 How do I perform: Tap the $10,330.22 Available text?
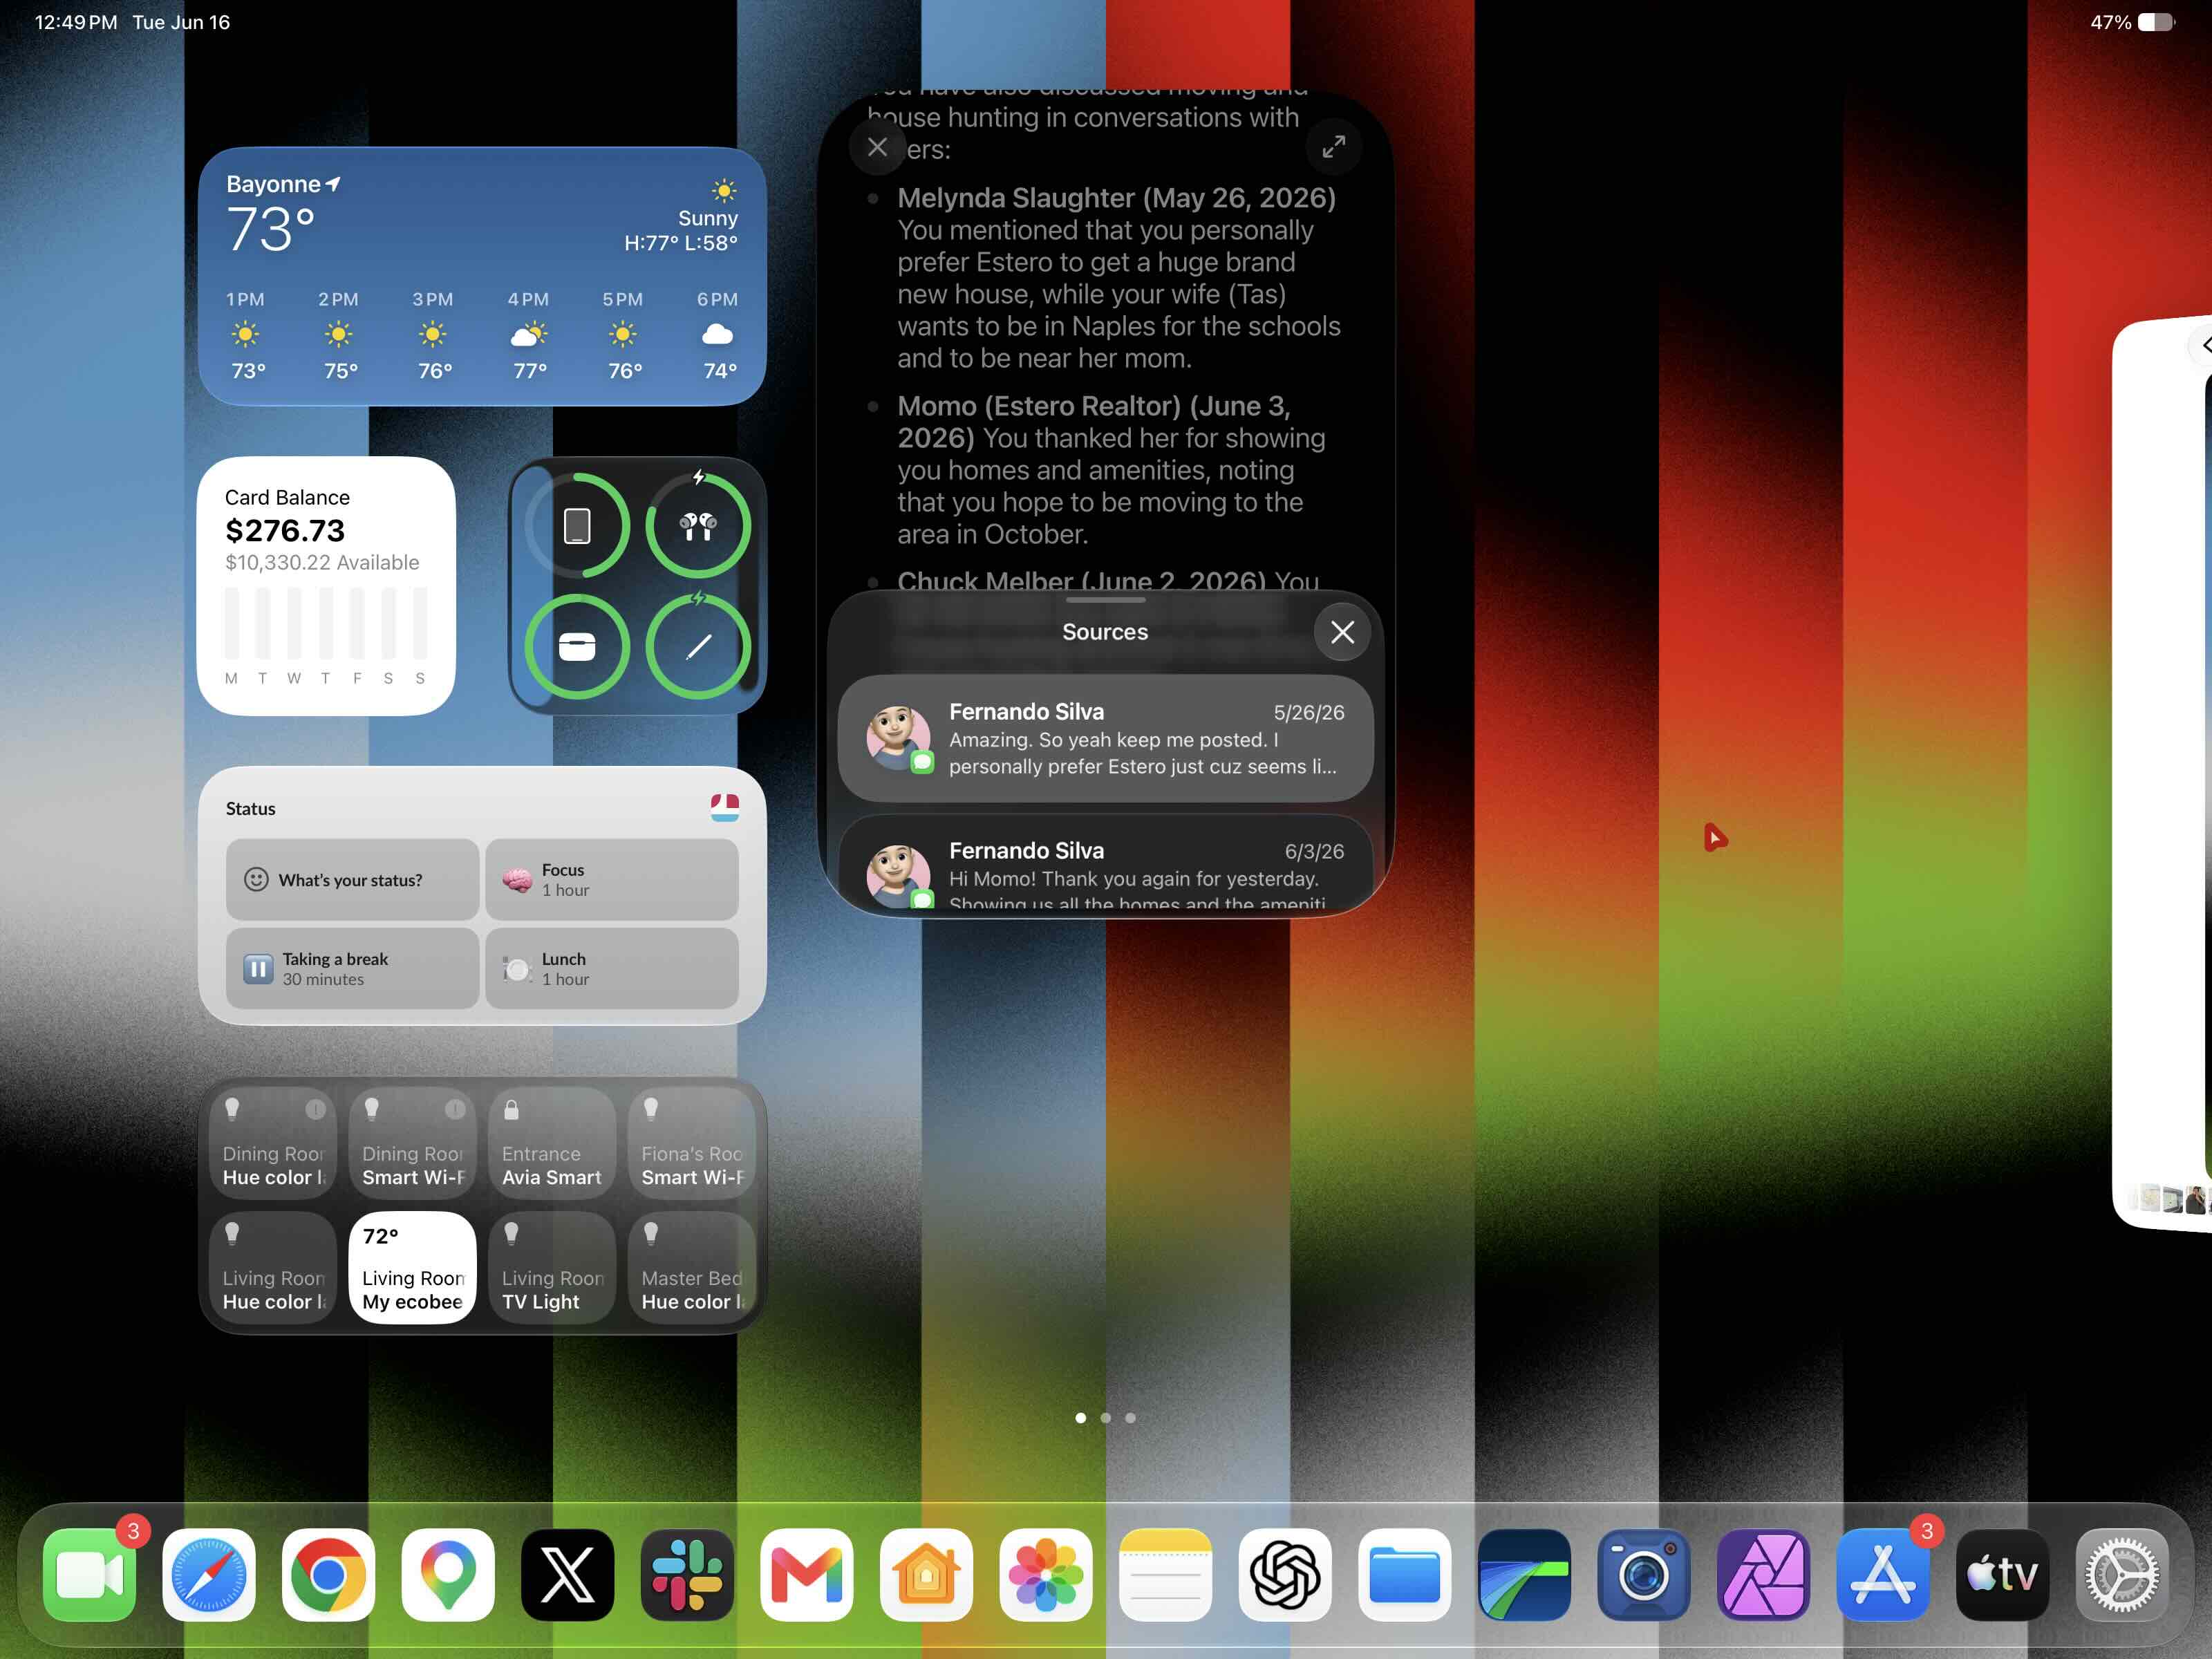tap(322, 562)
